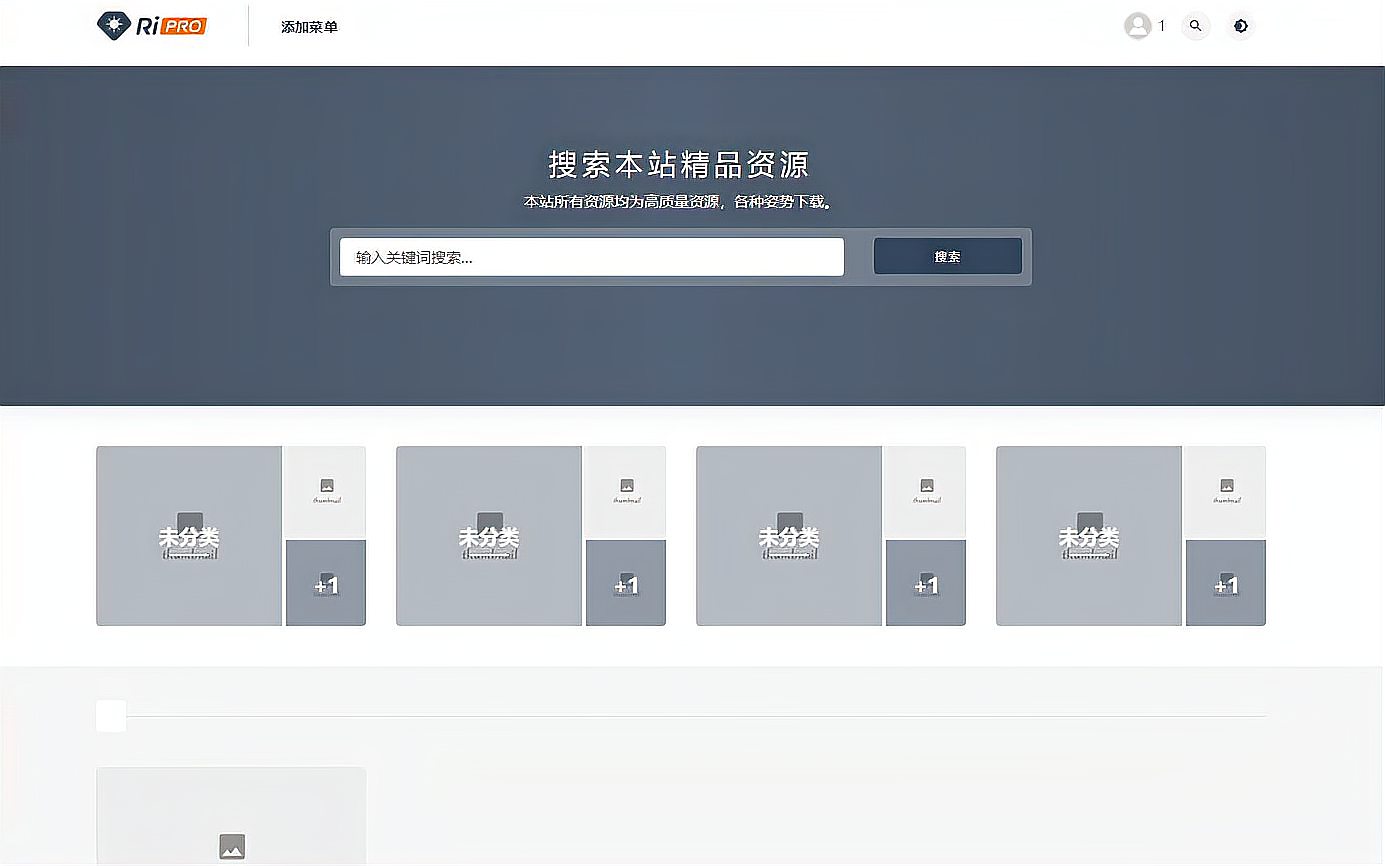Open the first 未分类 category card
Screen dimensions: 1385x866
pyautogui.click(x=188, y=536)
